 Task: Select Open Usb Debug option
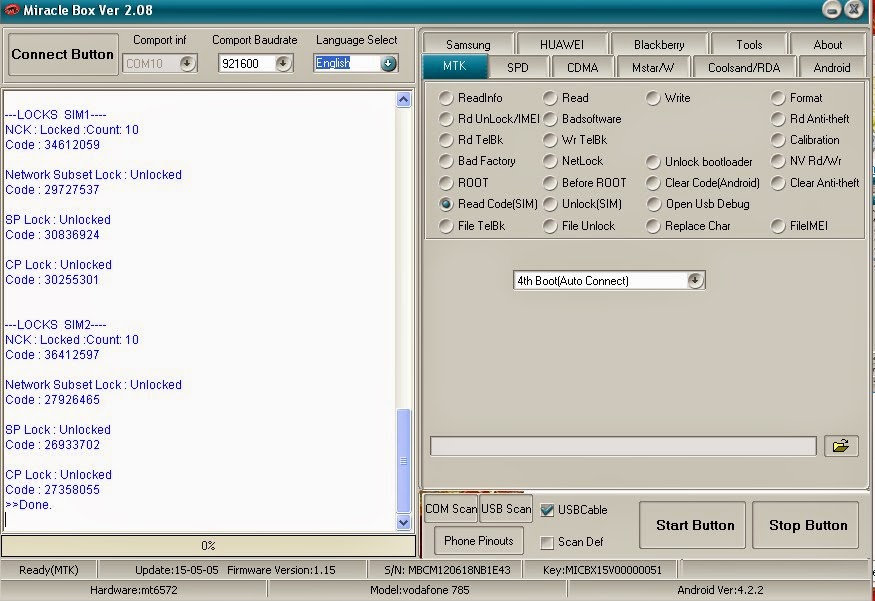653,204
